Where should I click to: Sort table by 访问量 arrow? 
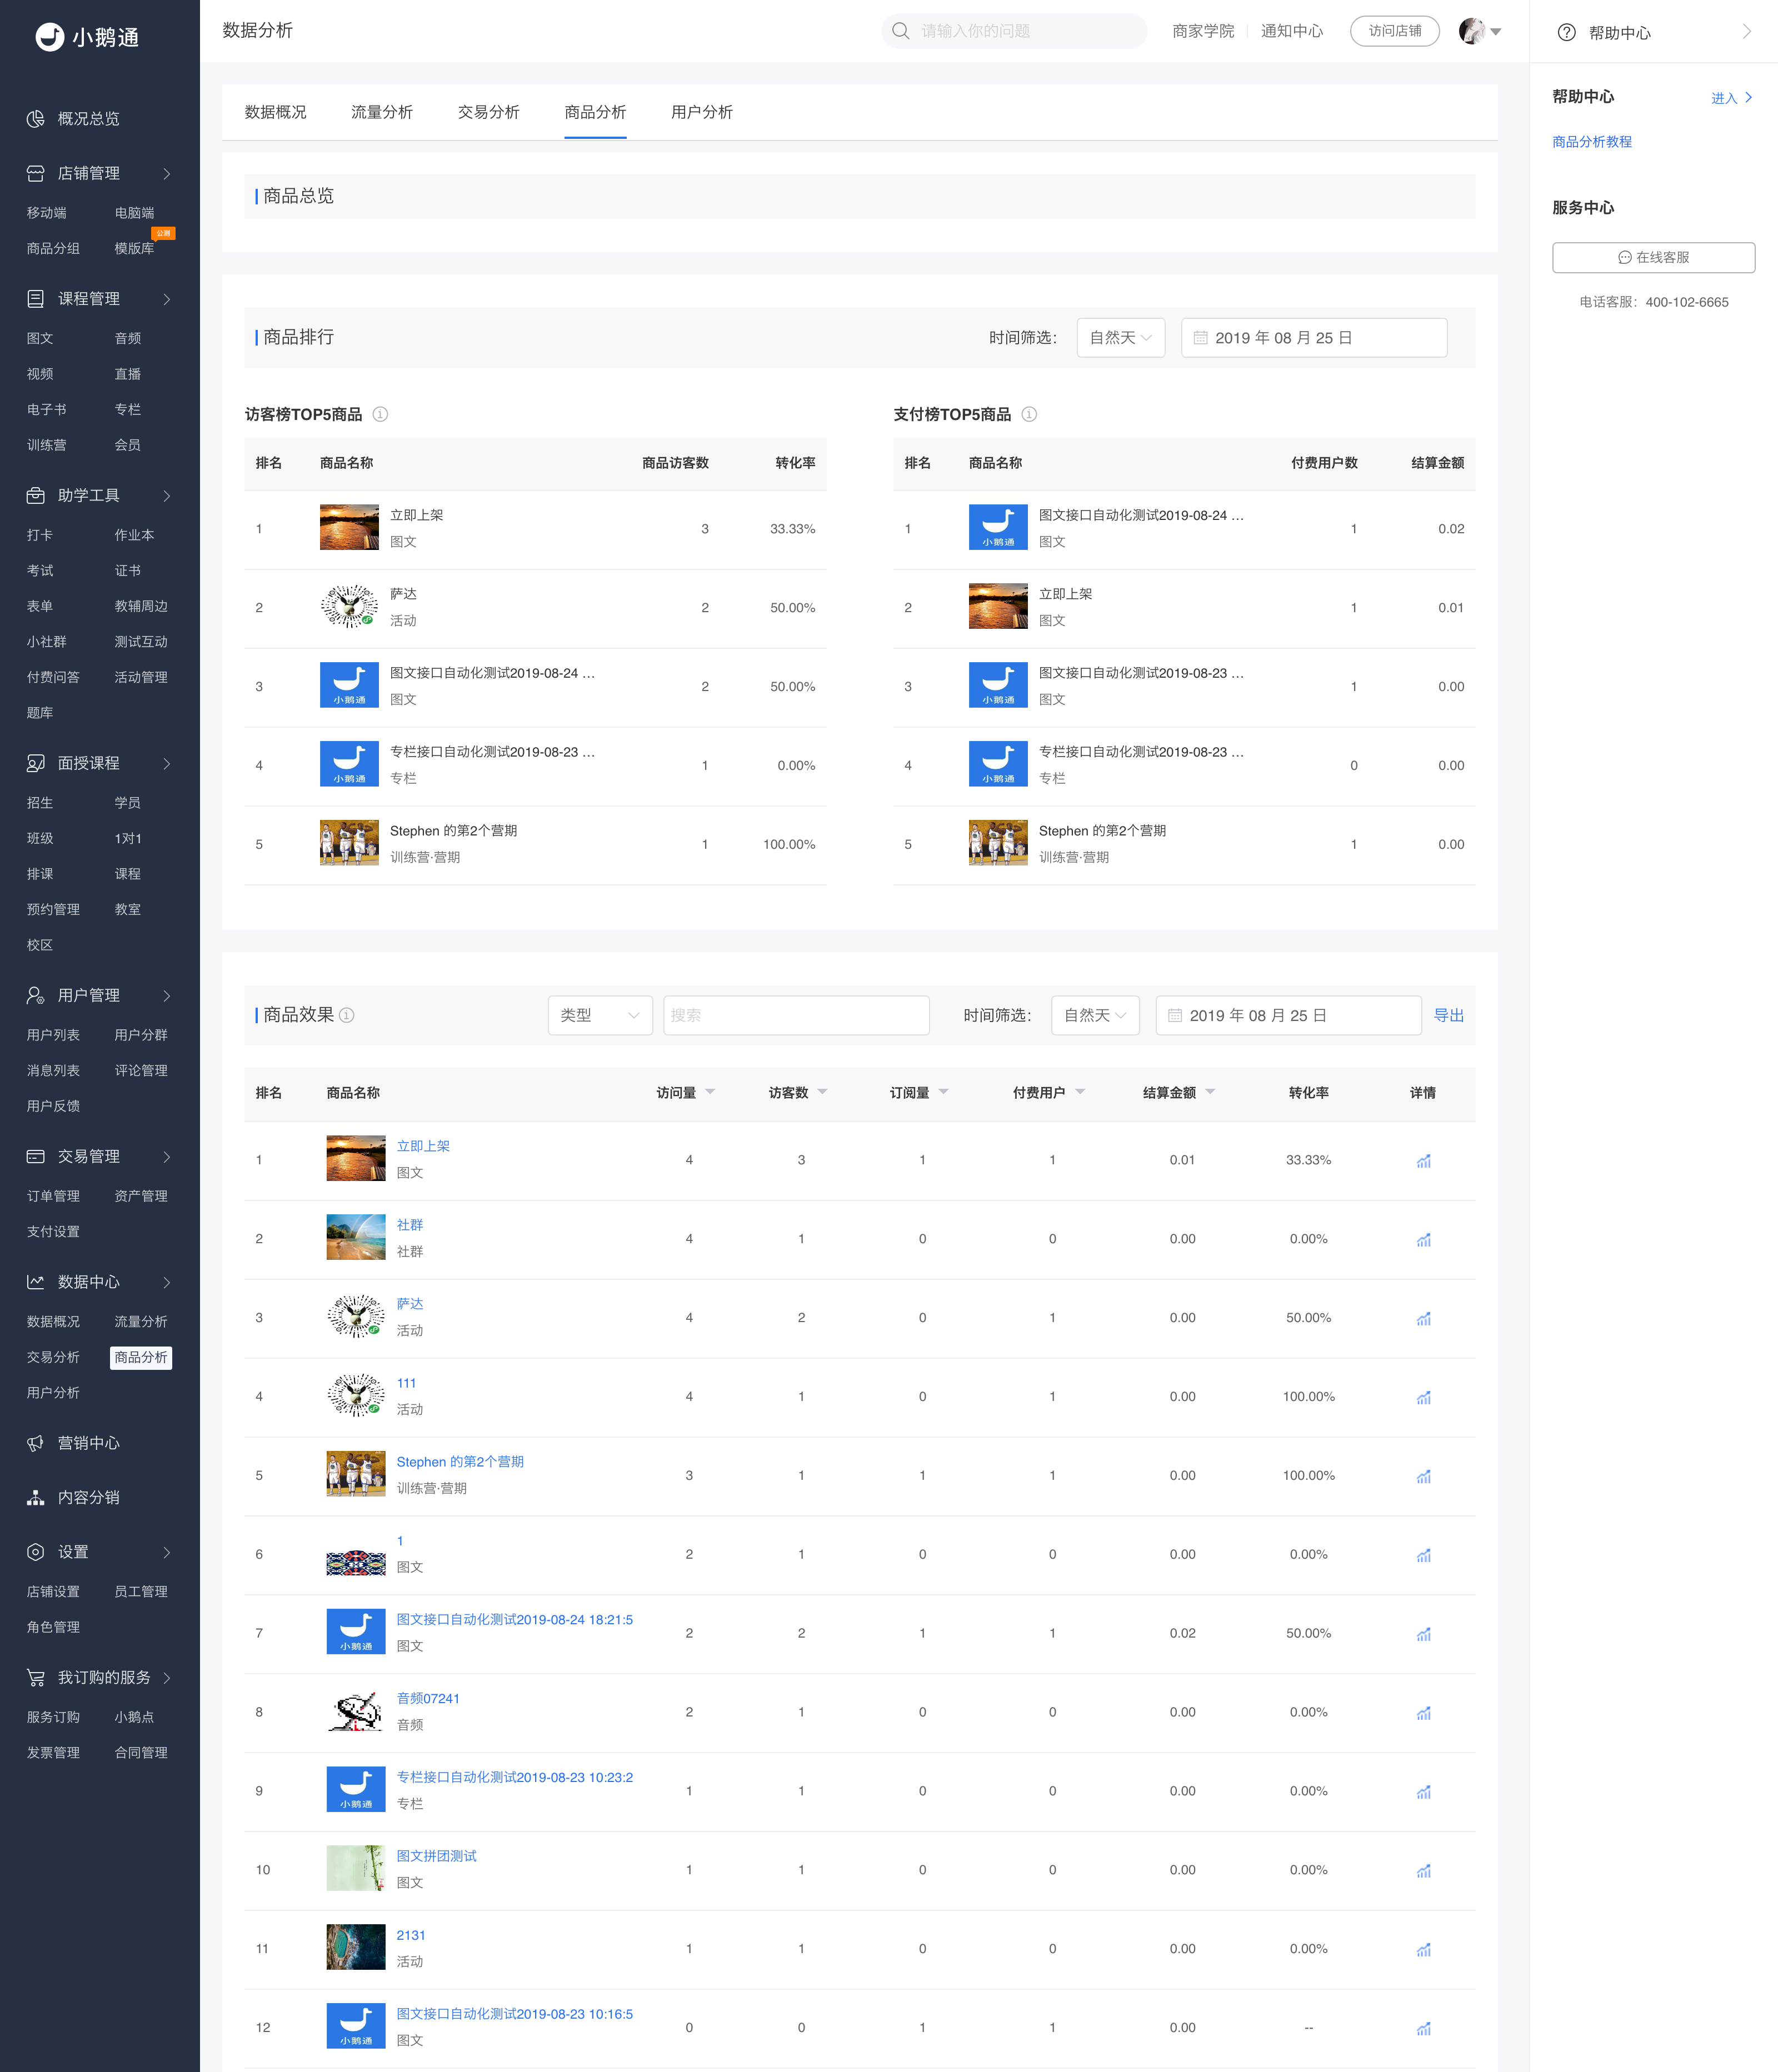[x=710, y=1092]
